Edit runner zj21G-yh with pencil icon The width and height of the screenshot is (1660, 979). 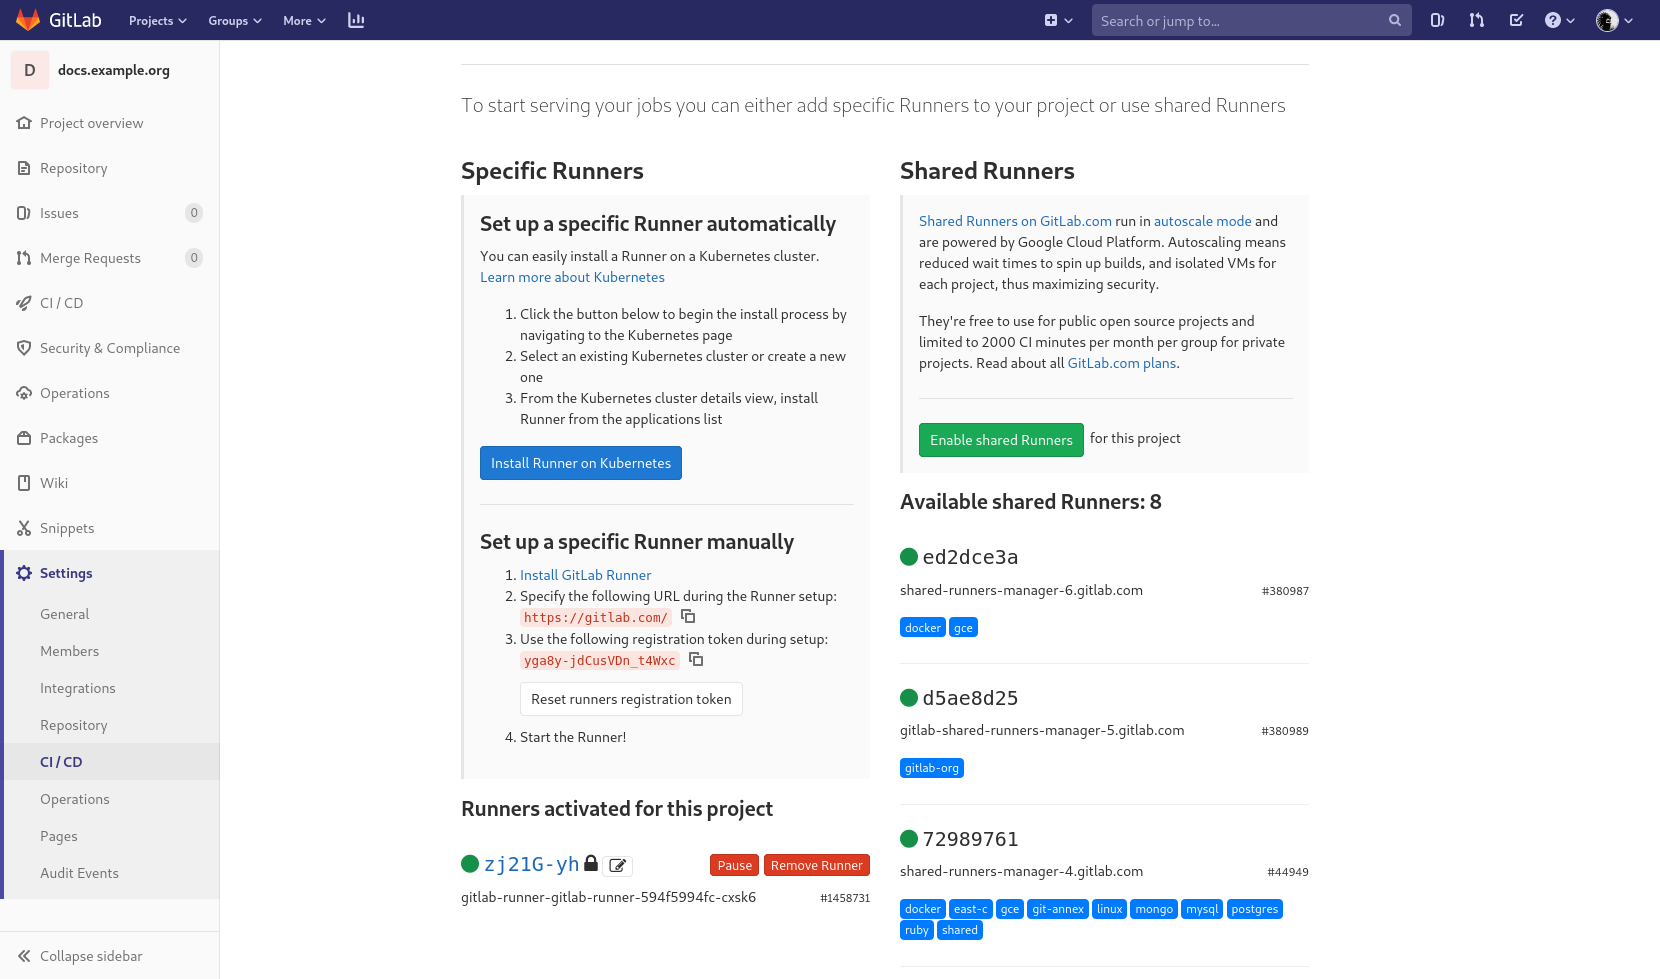[x=618, y=866]
